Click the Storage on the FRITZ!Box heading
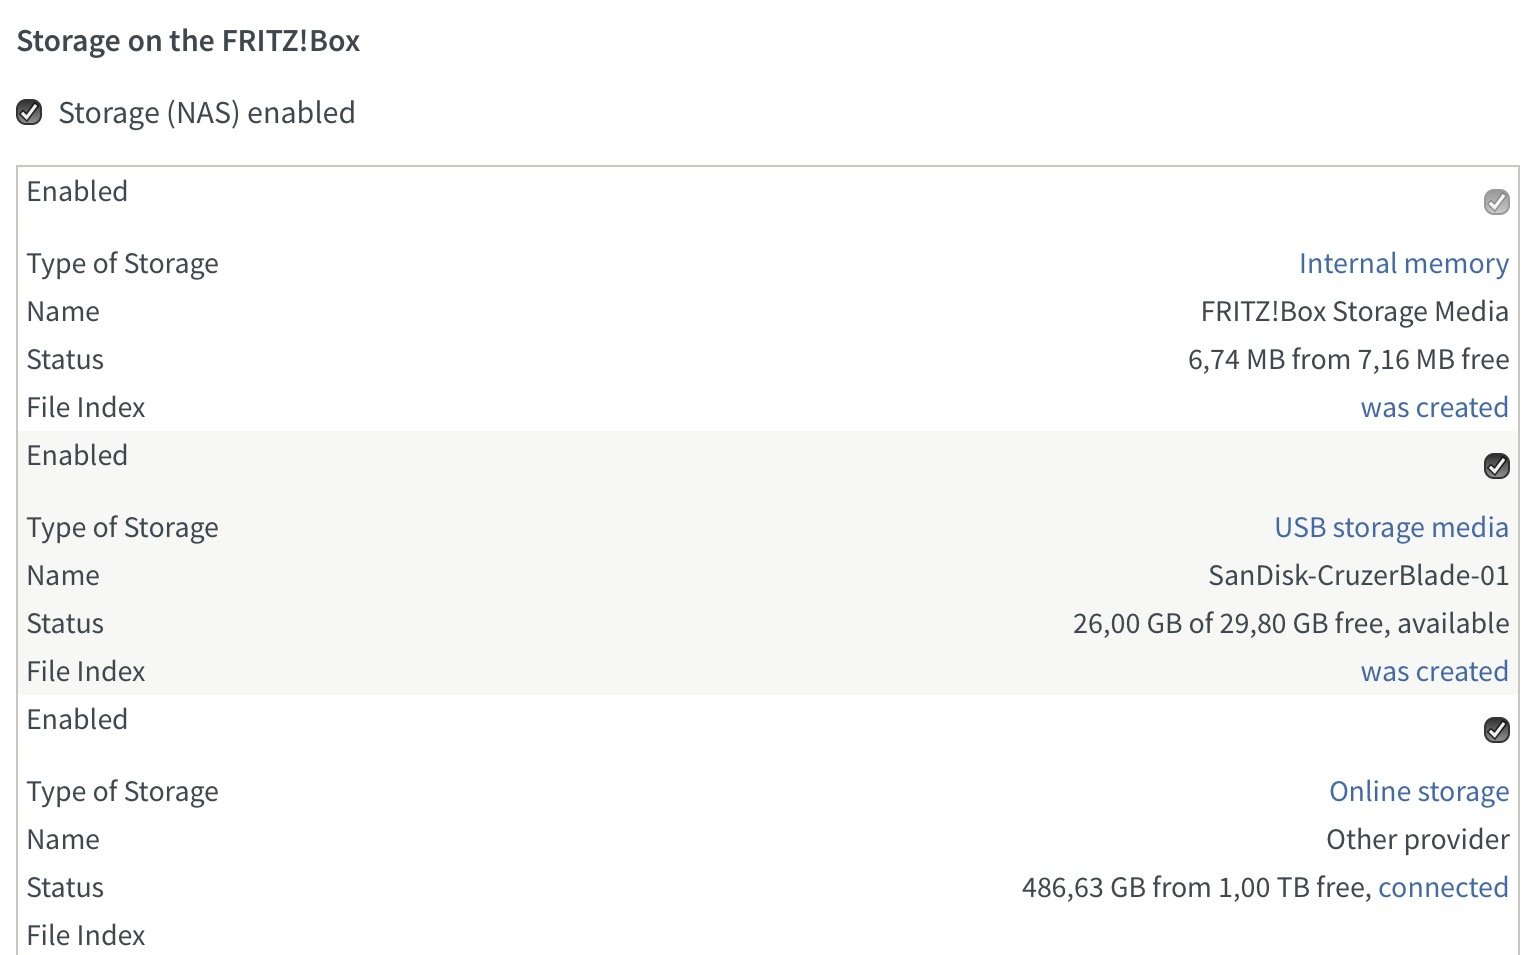This screenshot has width=1536, height=955. [188, 41]
